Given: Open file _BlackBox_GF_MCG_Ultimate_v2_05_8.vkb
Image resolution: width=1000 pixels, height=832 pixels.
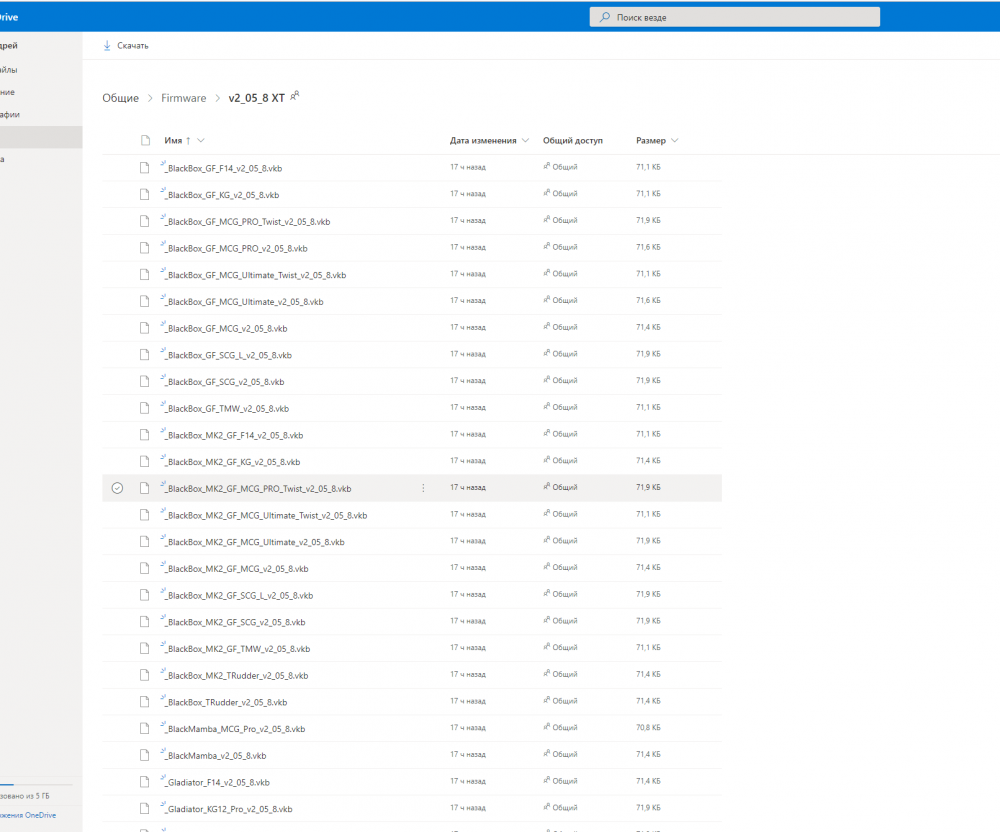Looking at the screenshot, I should click(x=244, y=302).
